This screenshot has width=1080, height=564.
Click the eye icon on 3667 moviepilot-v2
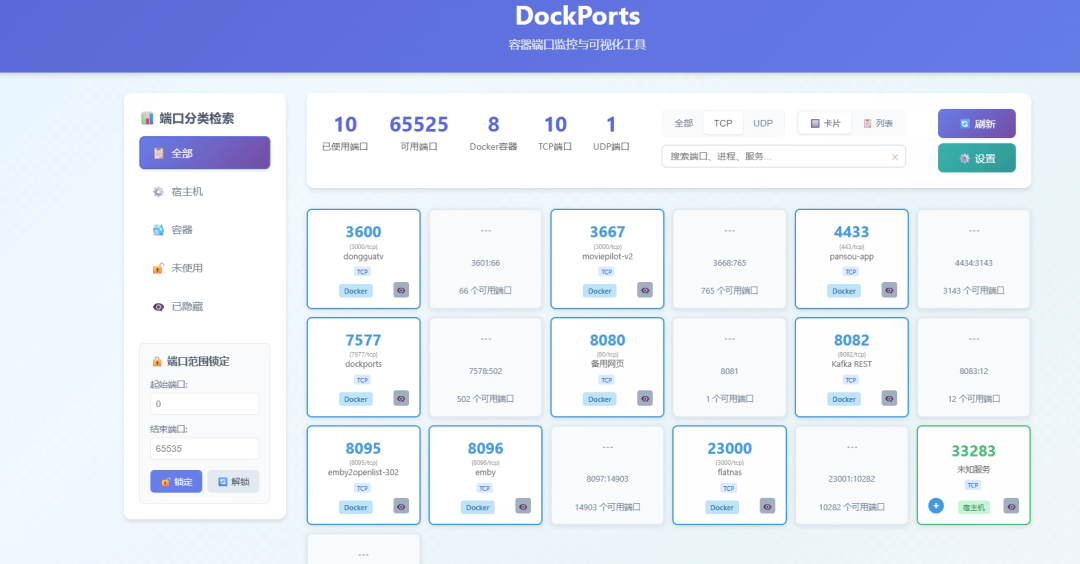point(645,290)
